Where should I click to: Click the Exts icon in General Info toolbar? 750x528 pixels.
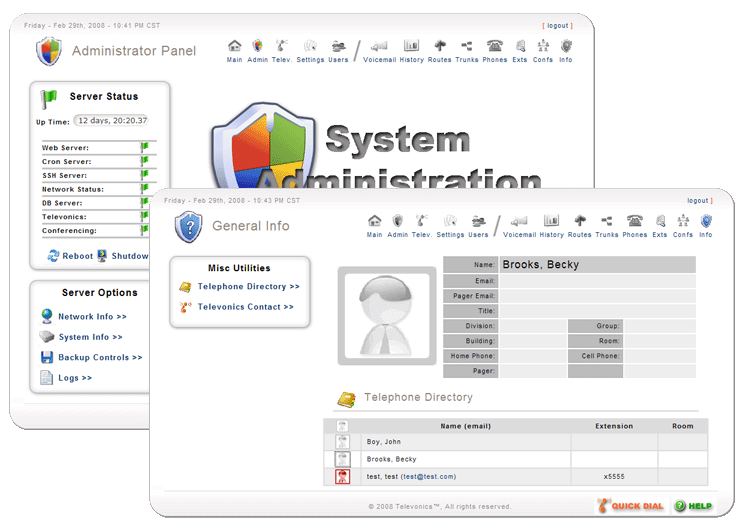pyautogui.click(x=660, y=222)
